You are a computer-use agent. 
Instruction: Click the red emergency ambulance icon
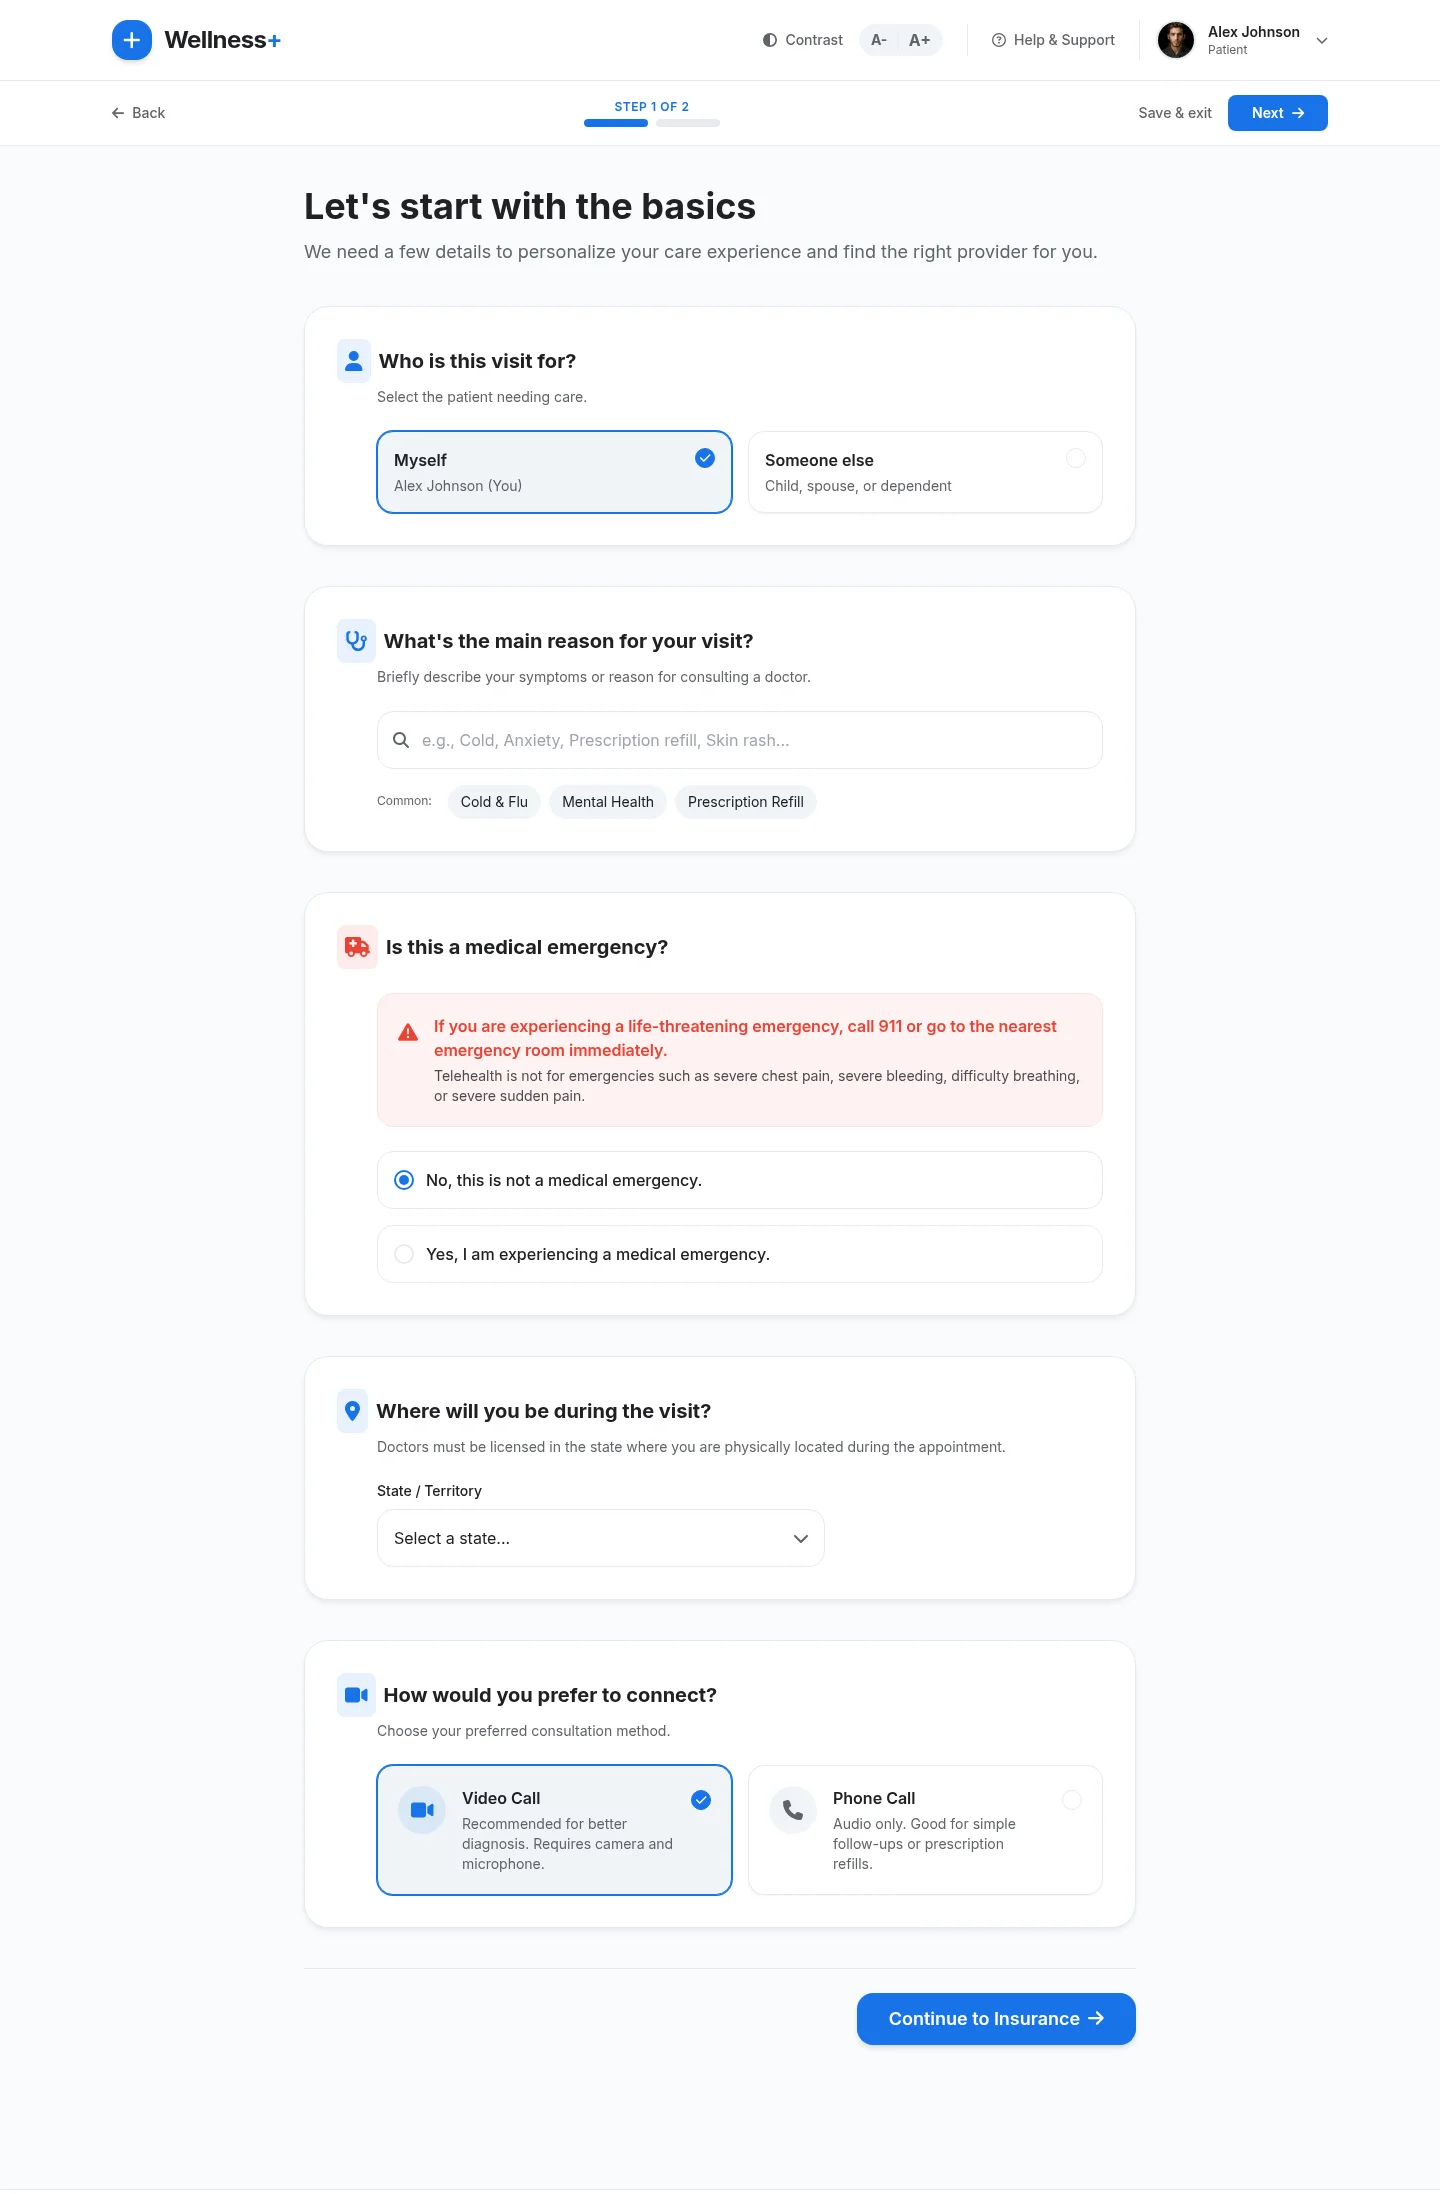[x=356, y=946]
